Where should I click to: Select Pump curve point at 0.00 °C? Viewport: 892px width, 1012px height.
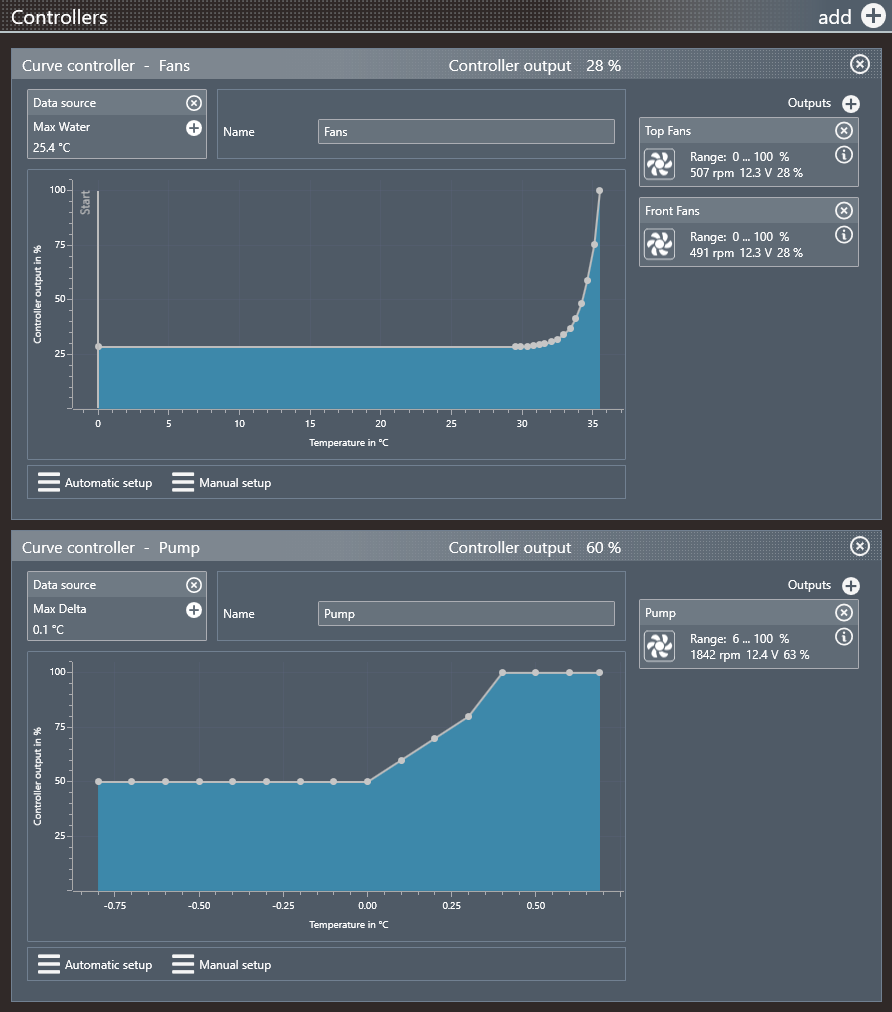pyautogui.click(x=367, y=782)
